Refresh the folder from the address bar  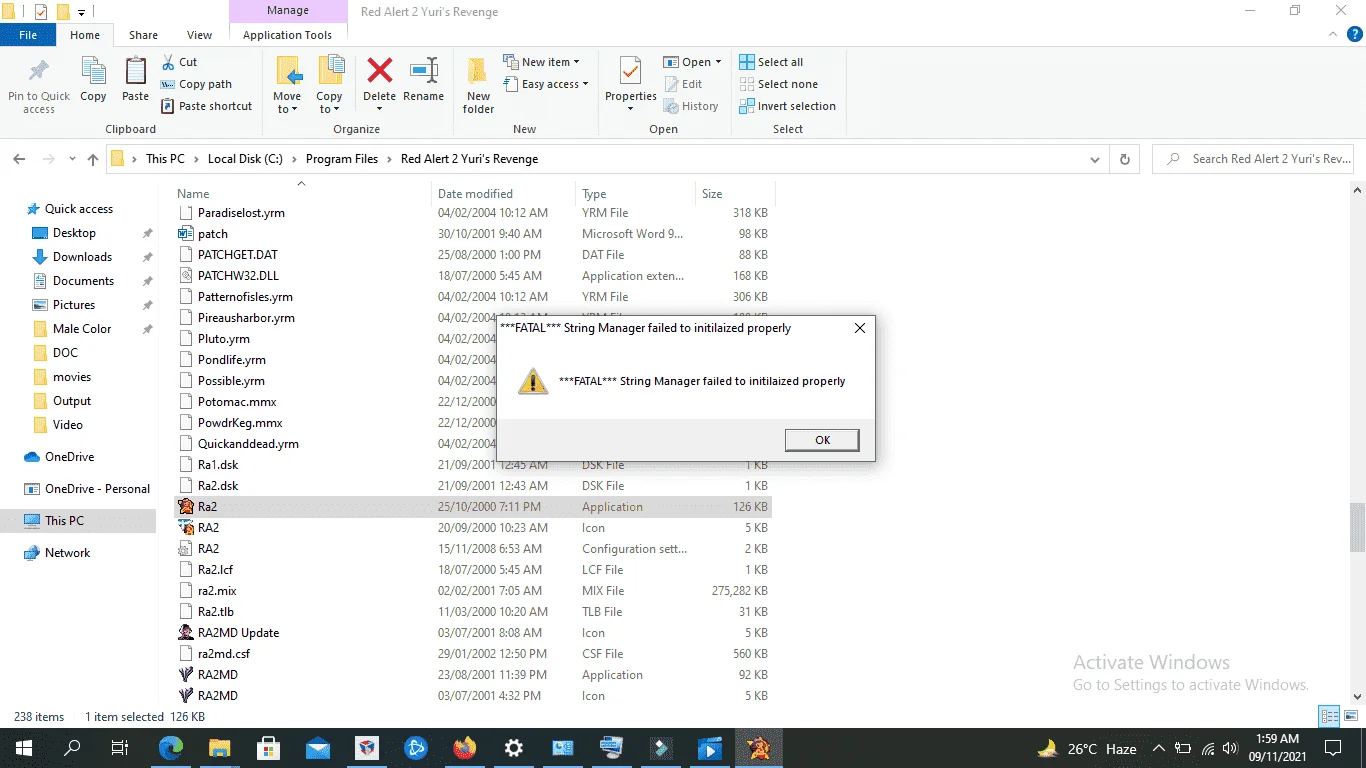pos(1125,159)
